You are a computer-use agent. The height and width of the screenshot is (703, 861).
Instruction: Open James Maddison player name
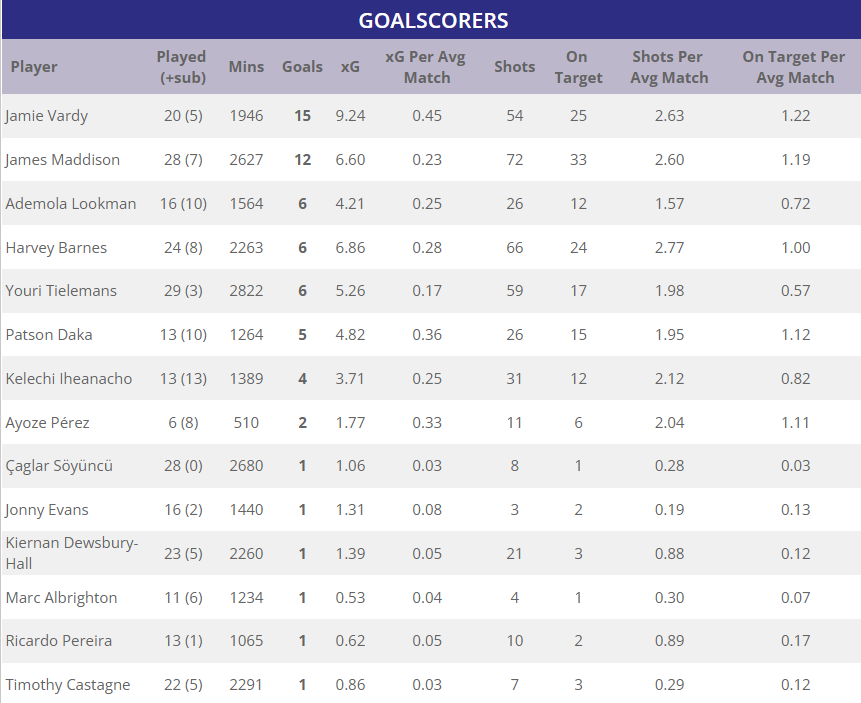coord(63,160)
